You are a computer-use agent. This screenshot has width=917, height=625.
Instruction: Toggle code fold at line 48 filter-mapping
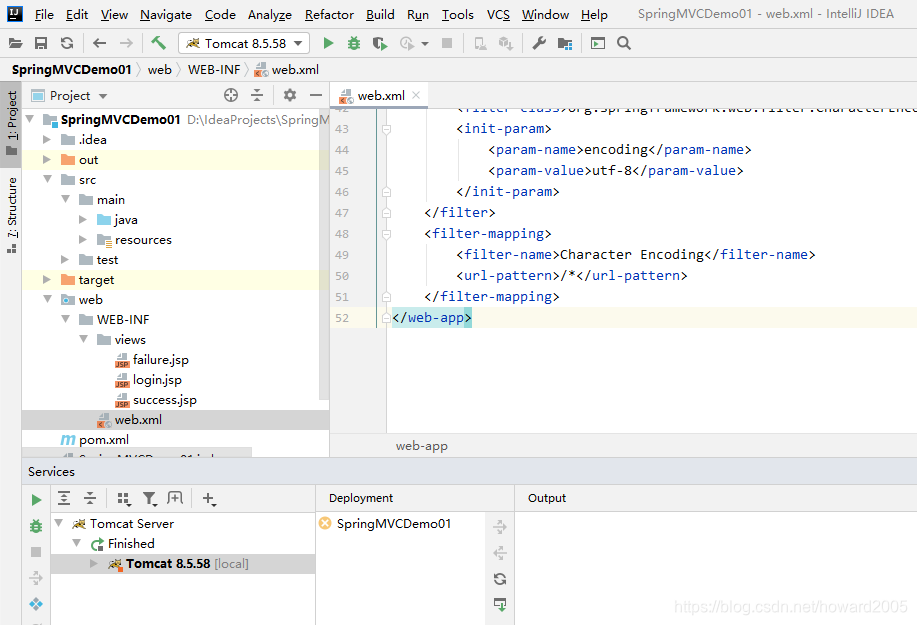(386, 234)
